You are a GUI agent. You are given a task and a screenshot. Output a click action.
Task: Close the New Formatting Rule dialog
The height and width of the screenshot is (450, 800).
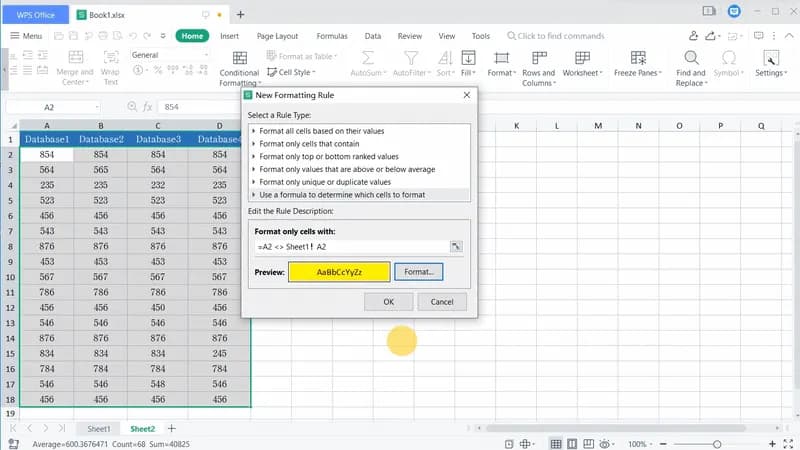pos(467,95)
